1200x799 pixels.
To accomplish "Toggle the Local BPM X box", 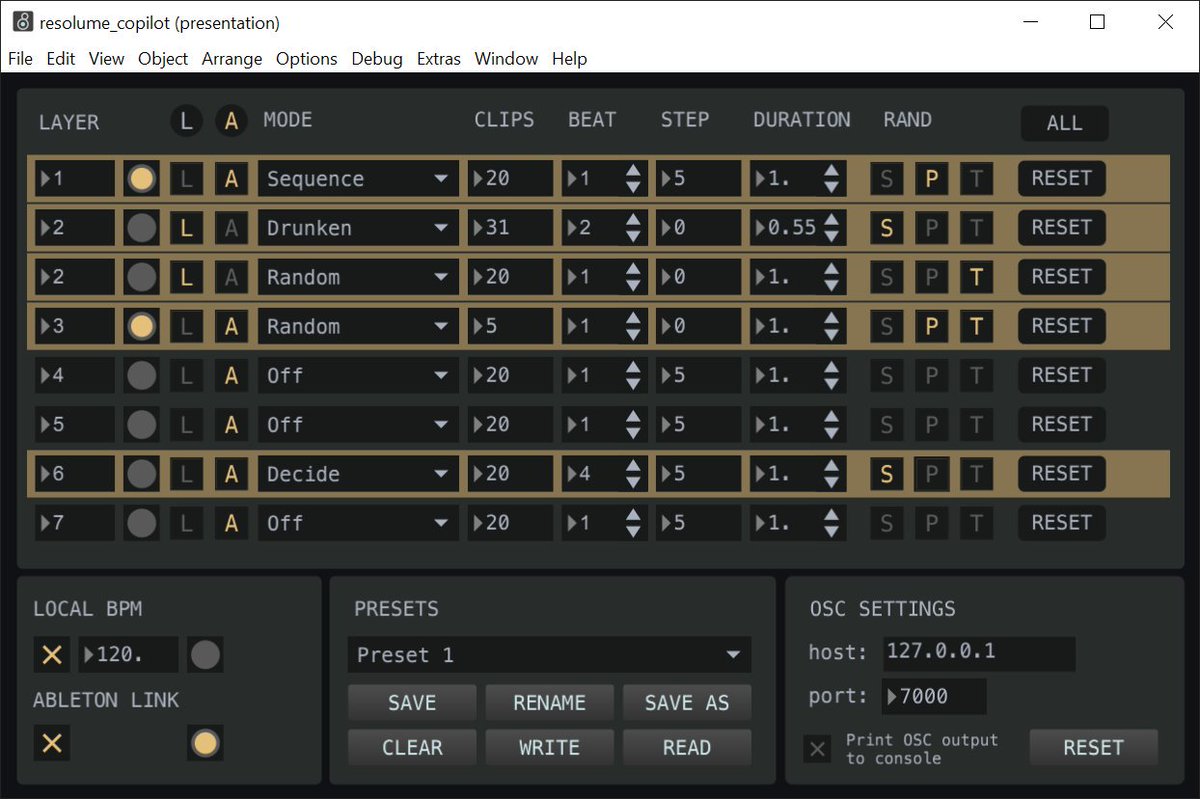I will pos(52,655).
